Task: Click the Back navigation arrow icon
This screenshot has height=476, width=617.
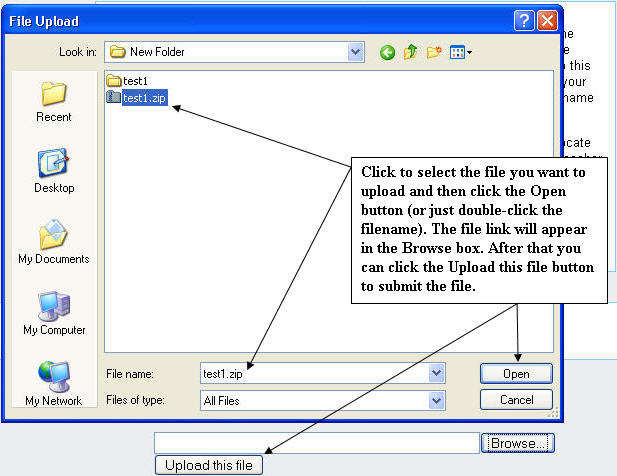Action: 387,52
